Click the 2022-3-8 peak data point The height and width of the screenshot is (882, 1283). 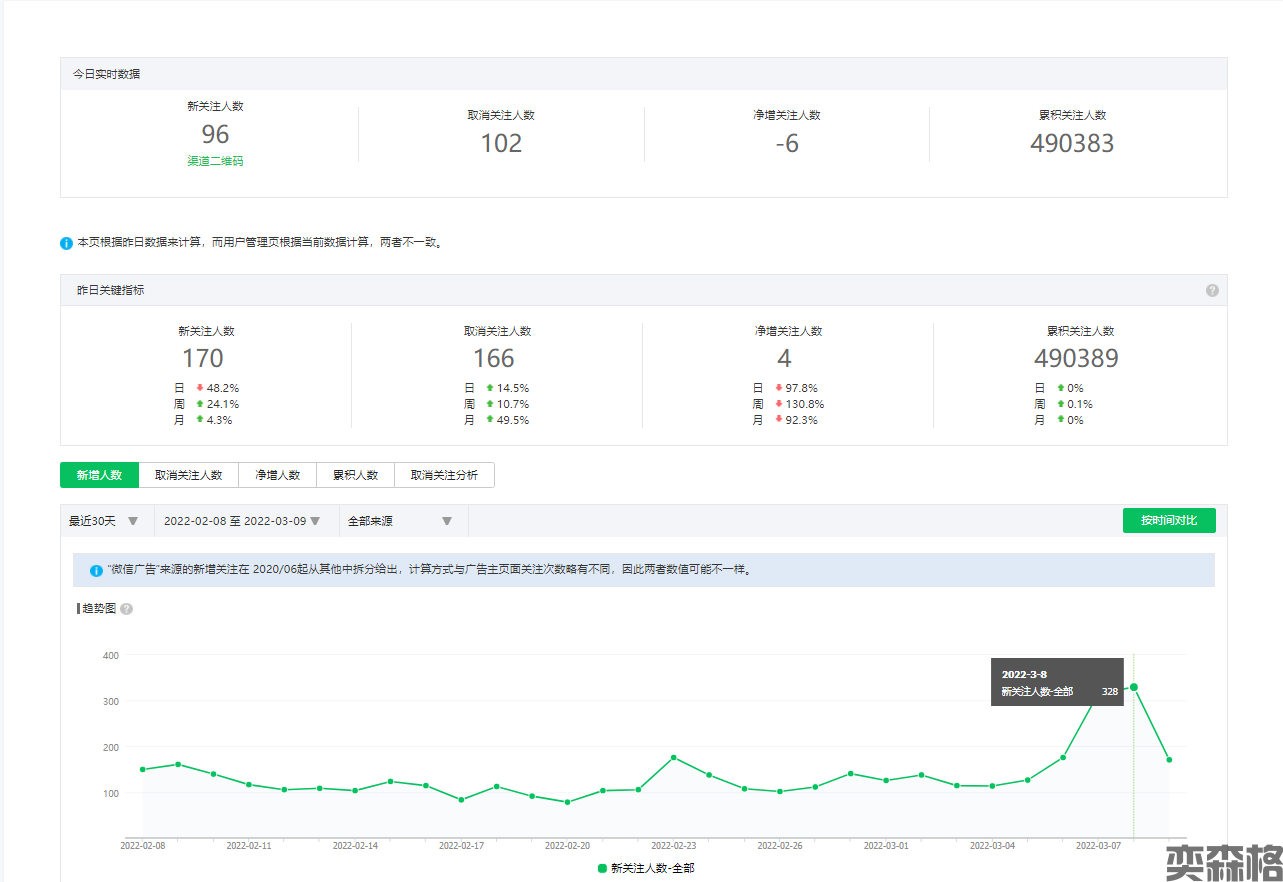1133,687
